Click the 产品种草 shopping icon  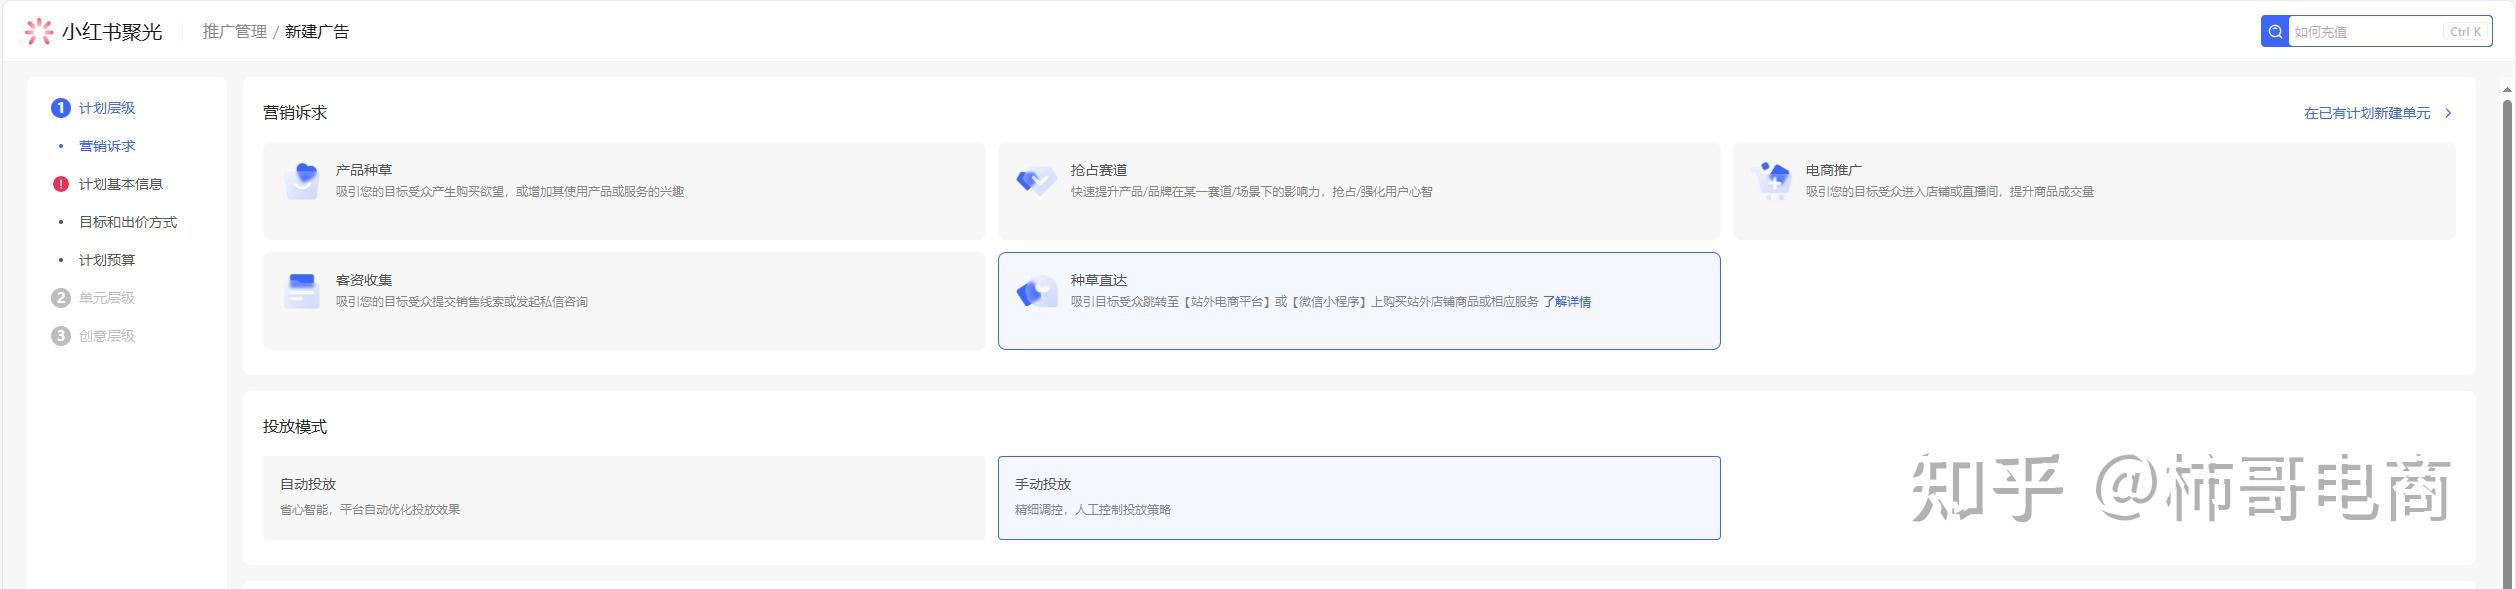pos(302,180)
